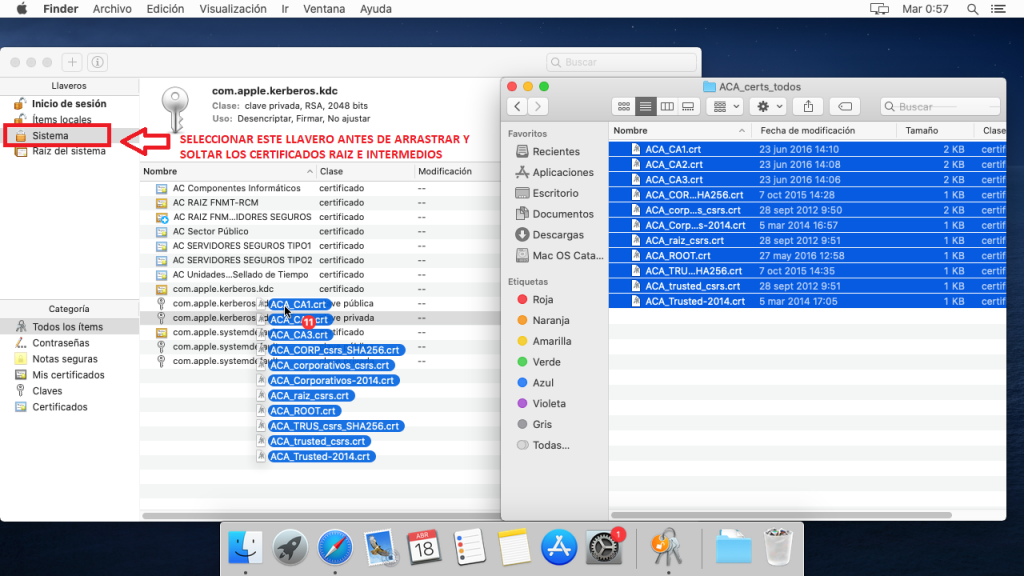Open the Ir menu

[285, 9]
